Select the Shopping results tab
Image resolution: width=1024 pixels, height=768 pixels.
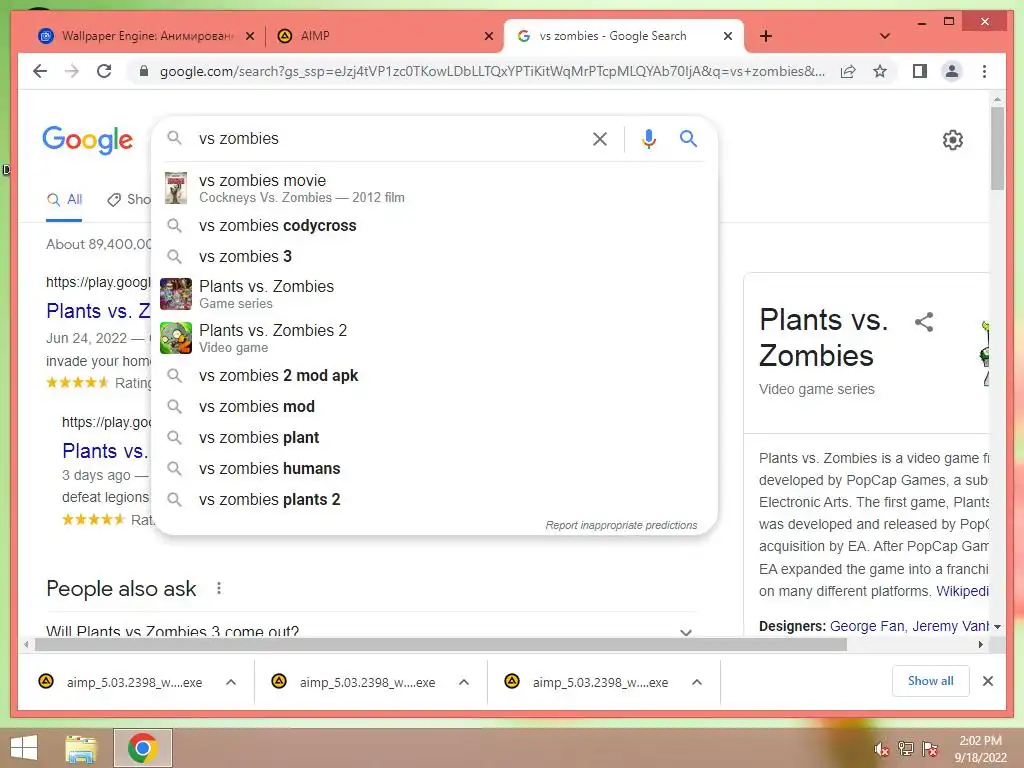point(129,200)
